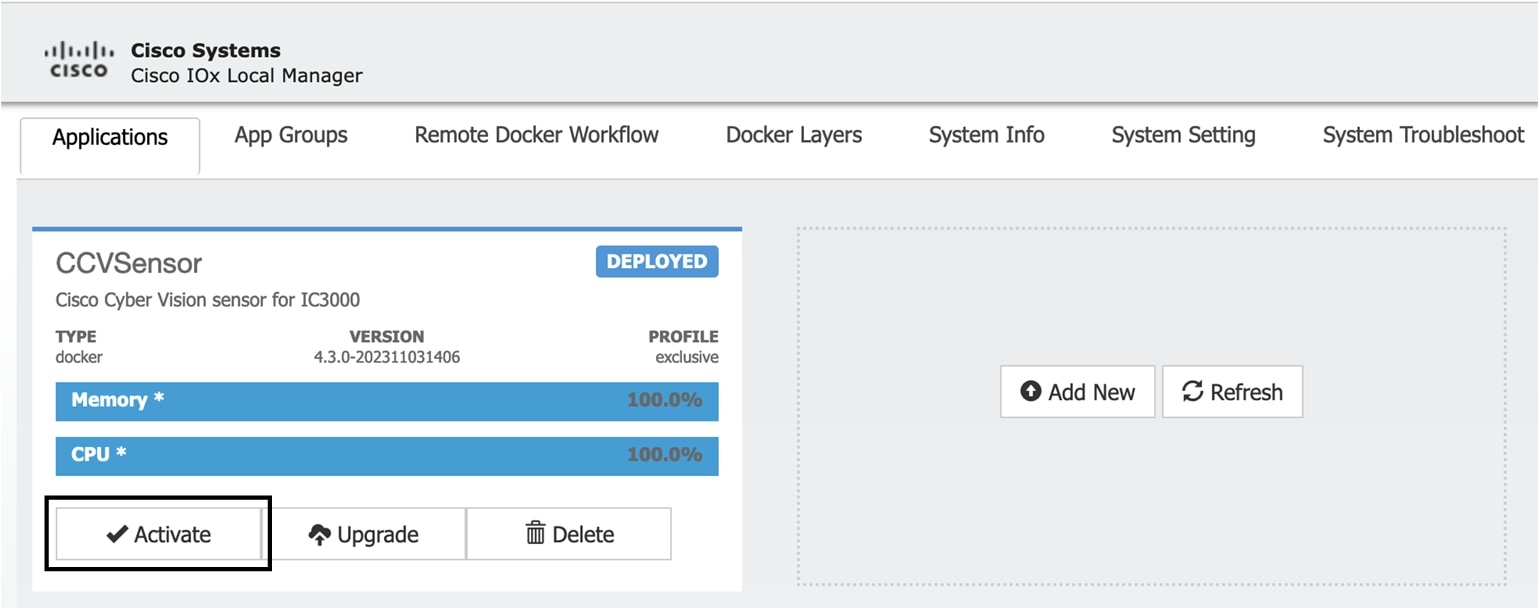The image size is (1538, 608).
Task: Click the DEPLOYED status badge
Action: tap(657, 262)
